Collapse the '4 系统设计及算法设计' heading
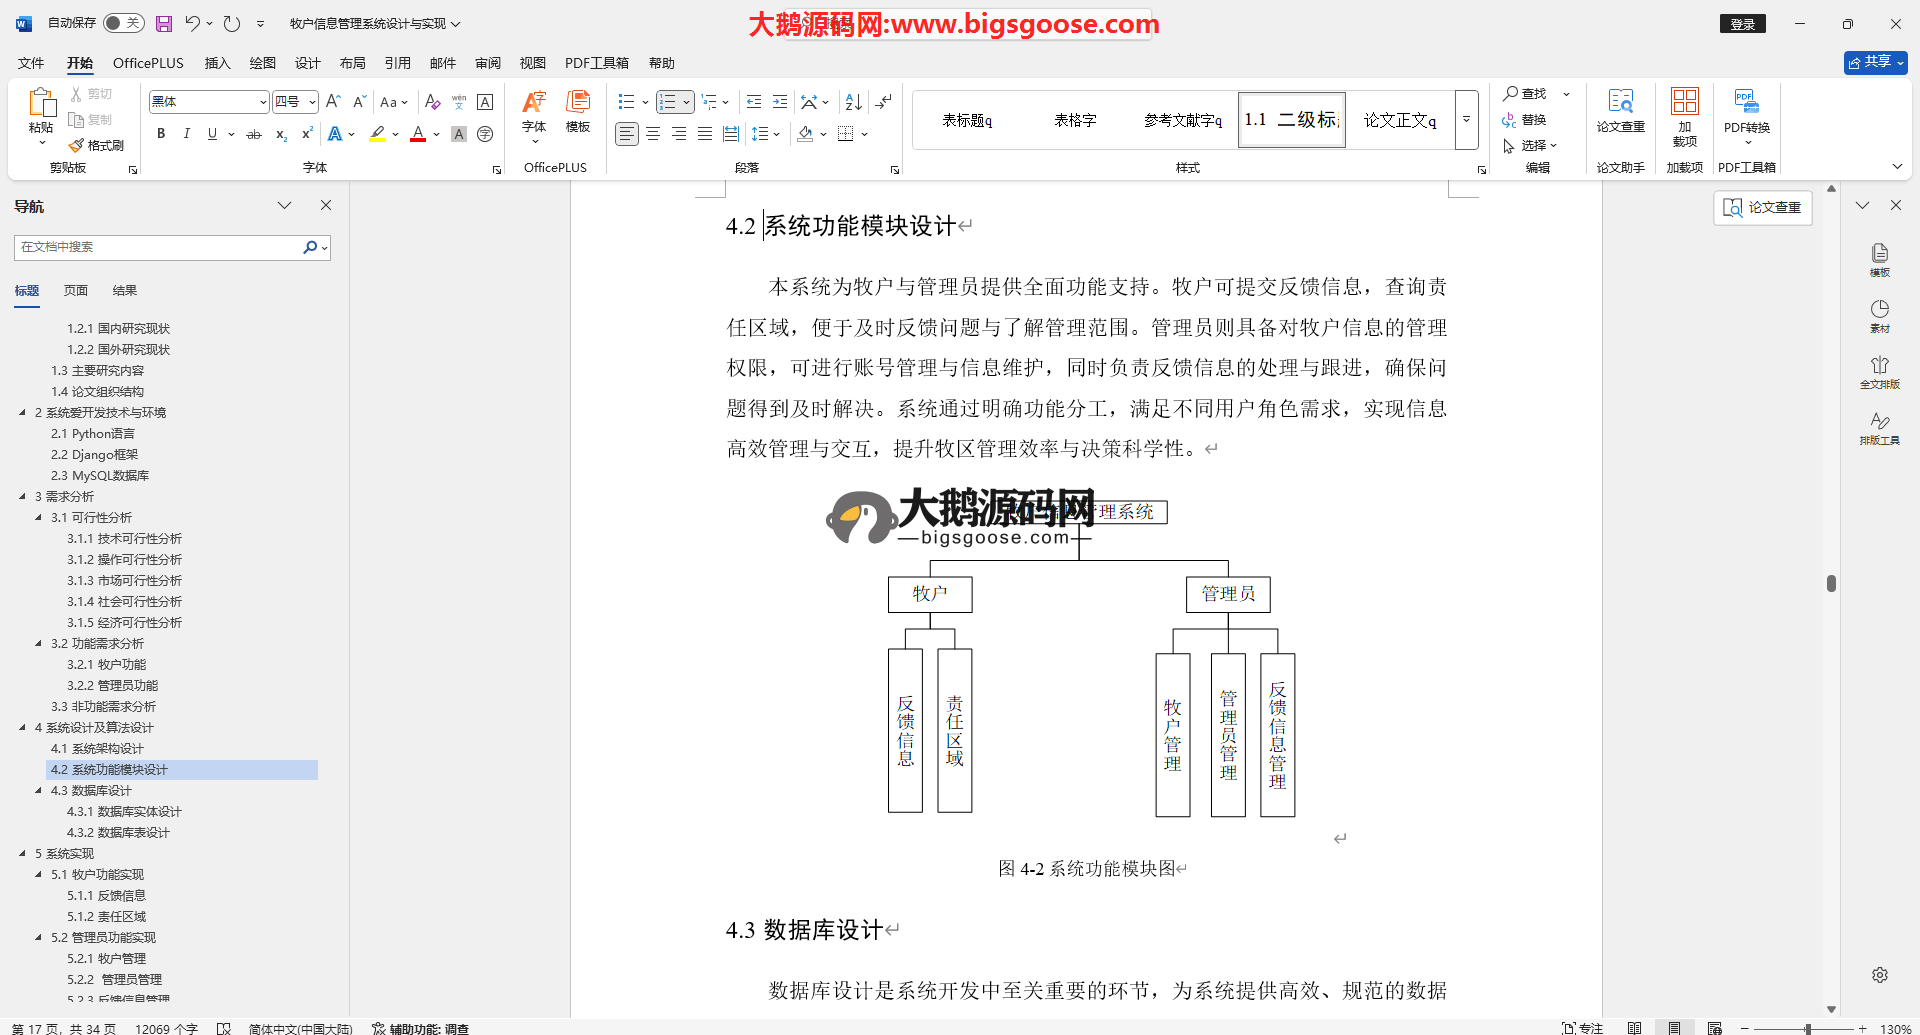This screenshot has width=1920, height=1035. 22,727
